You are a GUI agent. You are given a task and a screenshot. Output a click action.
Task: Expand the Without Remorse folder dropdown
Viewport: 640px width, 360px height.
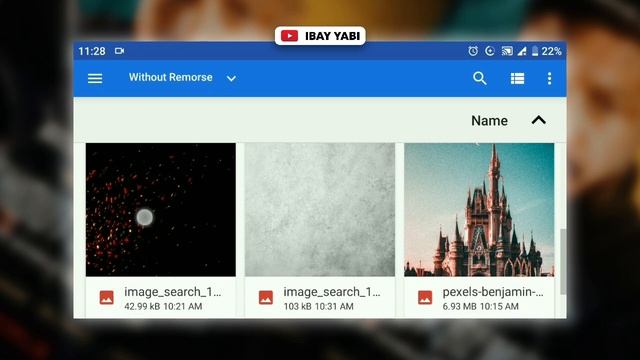pyautogui.click(x=231, y=78)
